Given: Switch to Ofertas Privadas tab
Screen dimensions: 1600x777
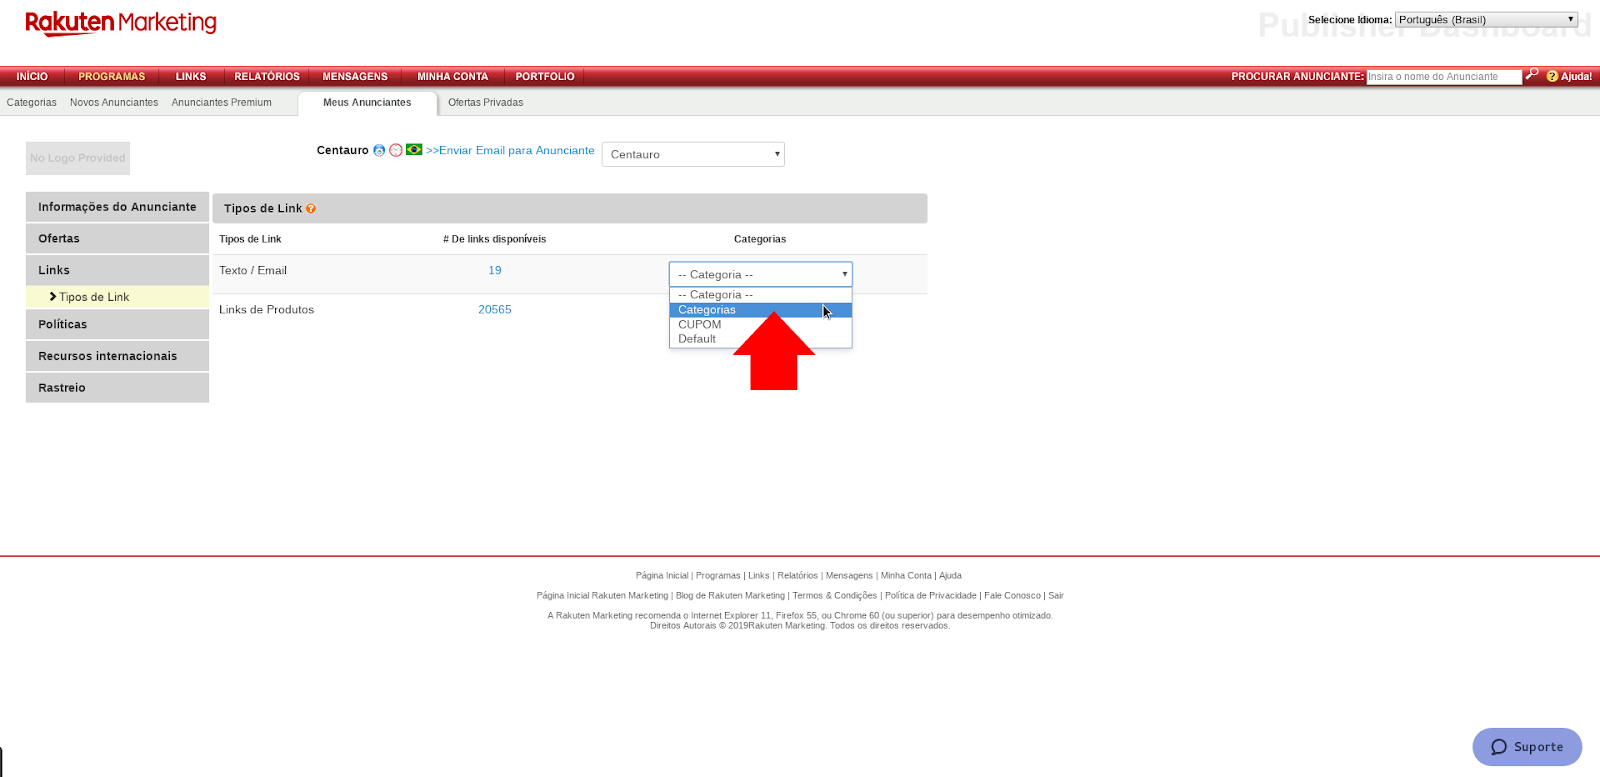Looking at the screenshot, I should (x=486, y=102).
